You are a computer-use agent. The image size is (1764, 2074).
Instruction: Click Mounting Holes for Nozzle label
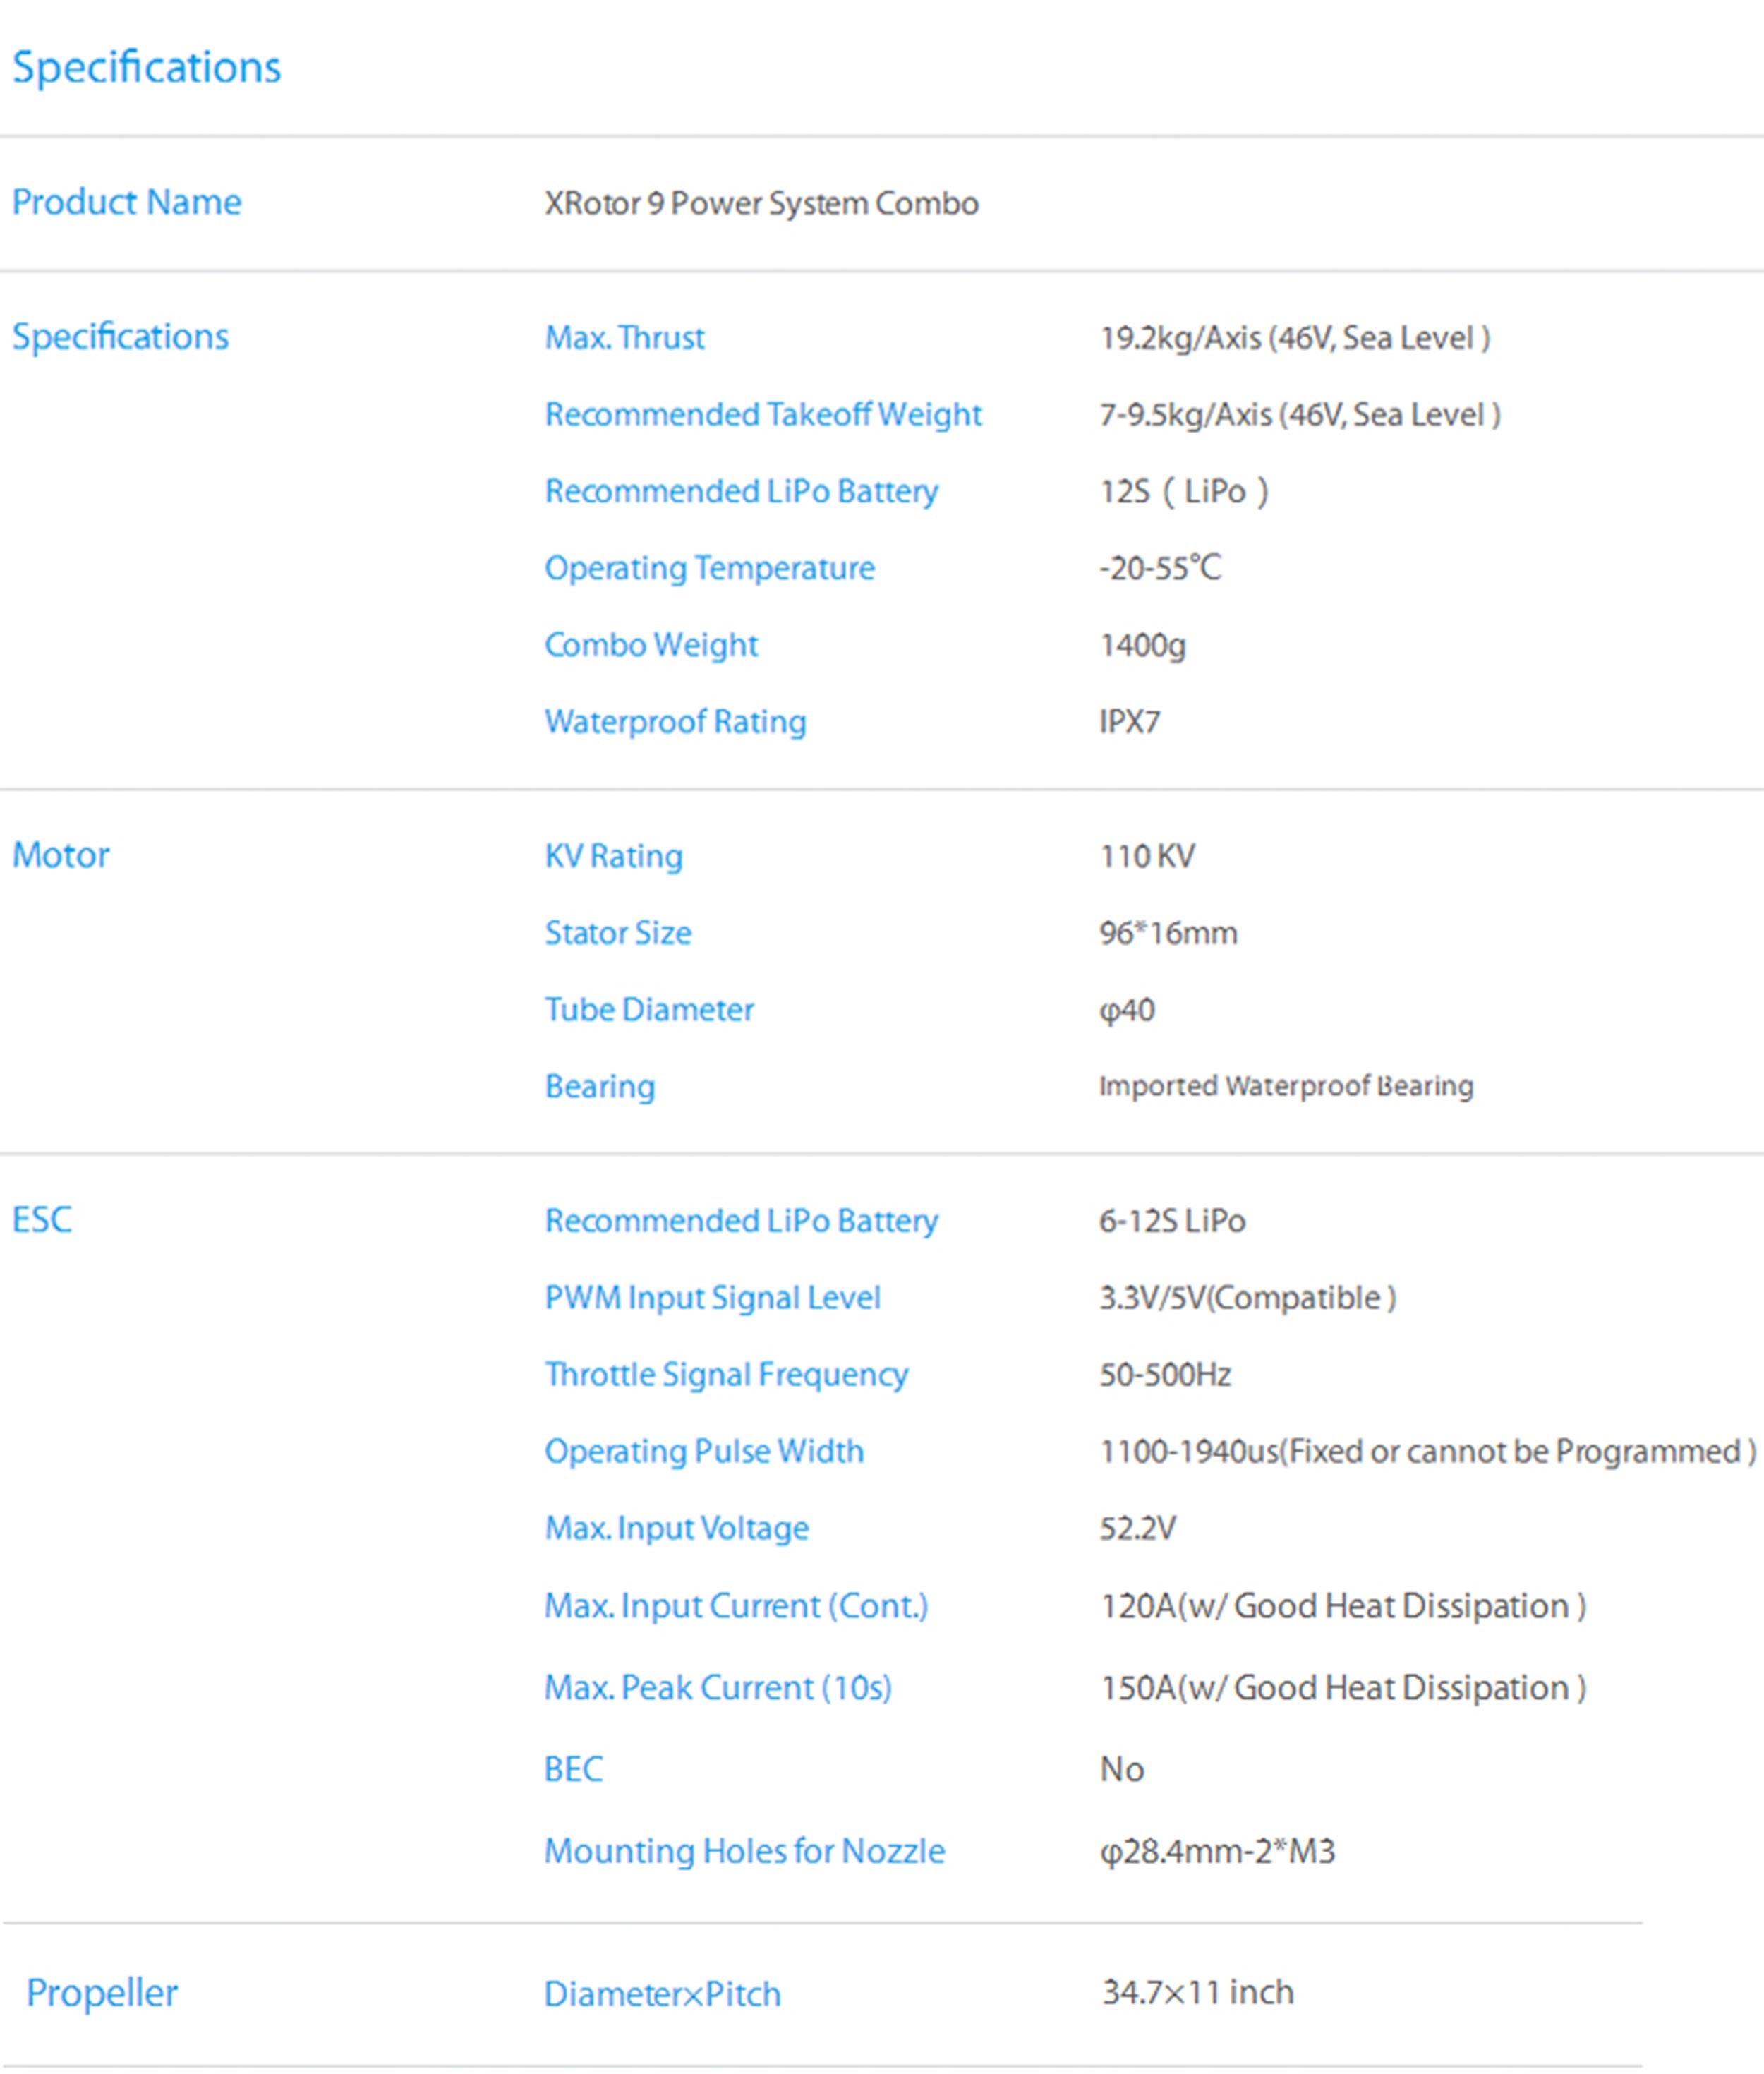pyautogui.click(x=744, y=1851)
